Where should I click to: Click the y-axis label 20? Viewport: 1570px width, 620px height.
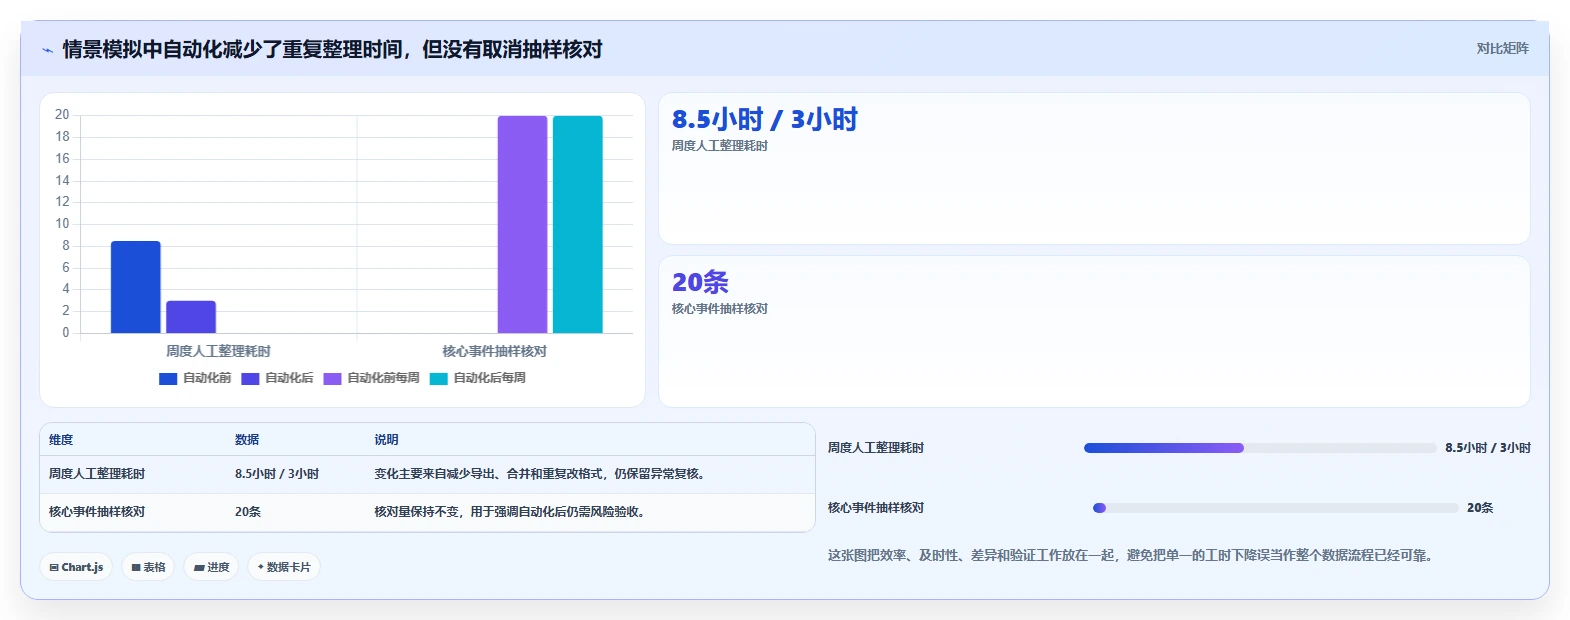click(x=62, y=115)
